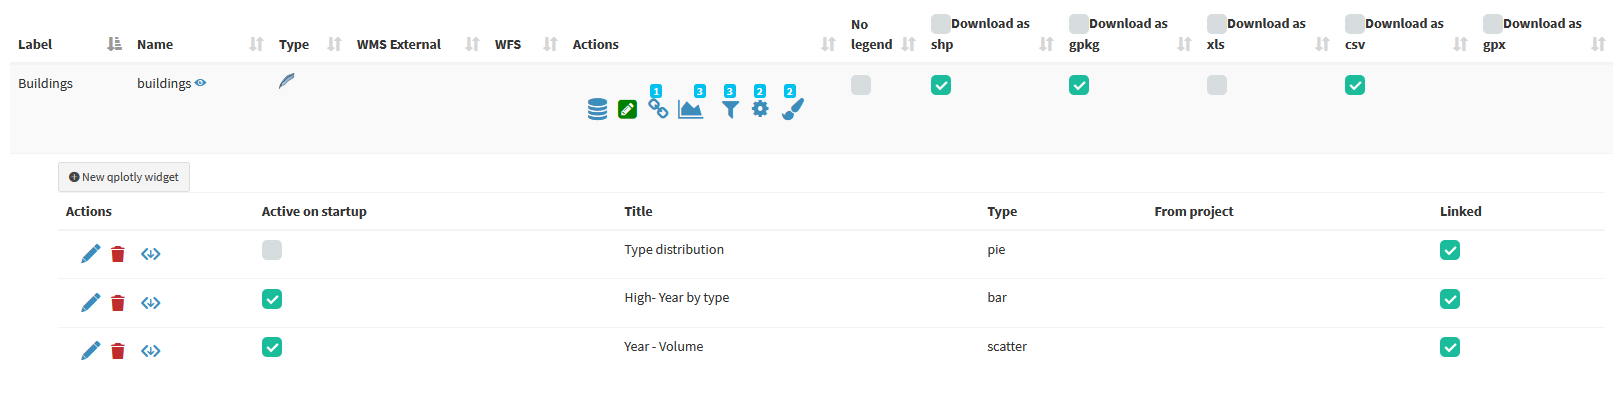Sort by the WFS column arrows
The height and width of the screenshot is (399, 1621).
point(550,44)
